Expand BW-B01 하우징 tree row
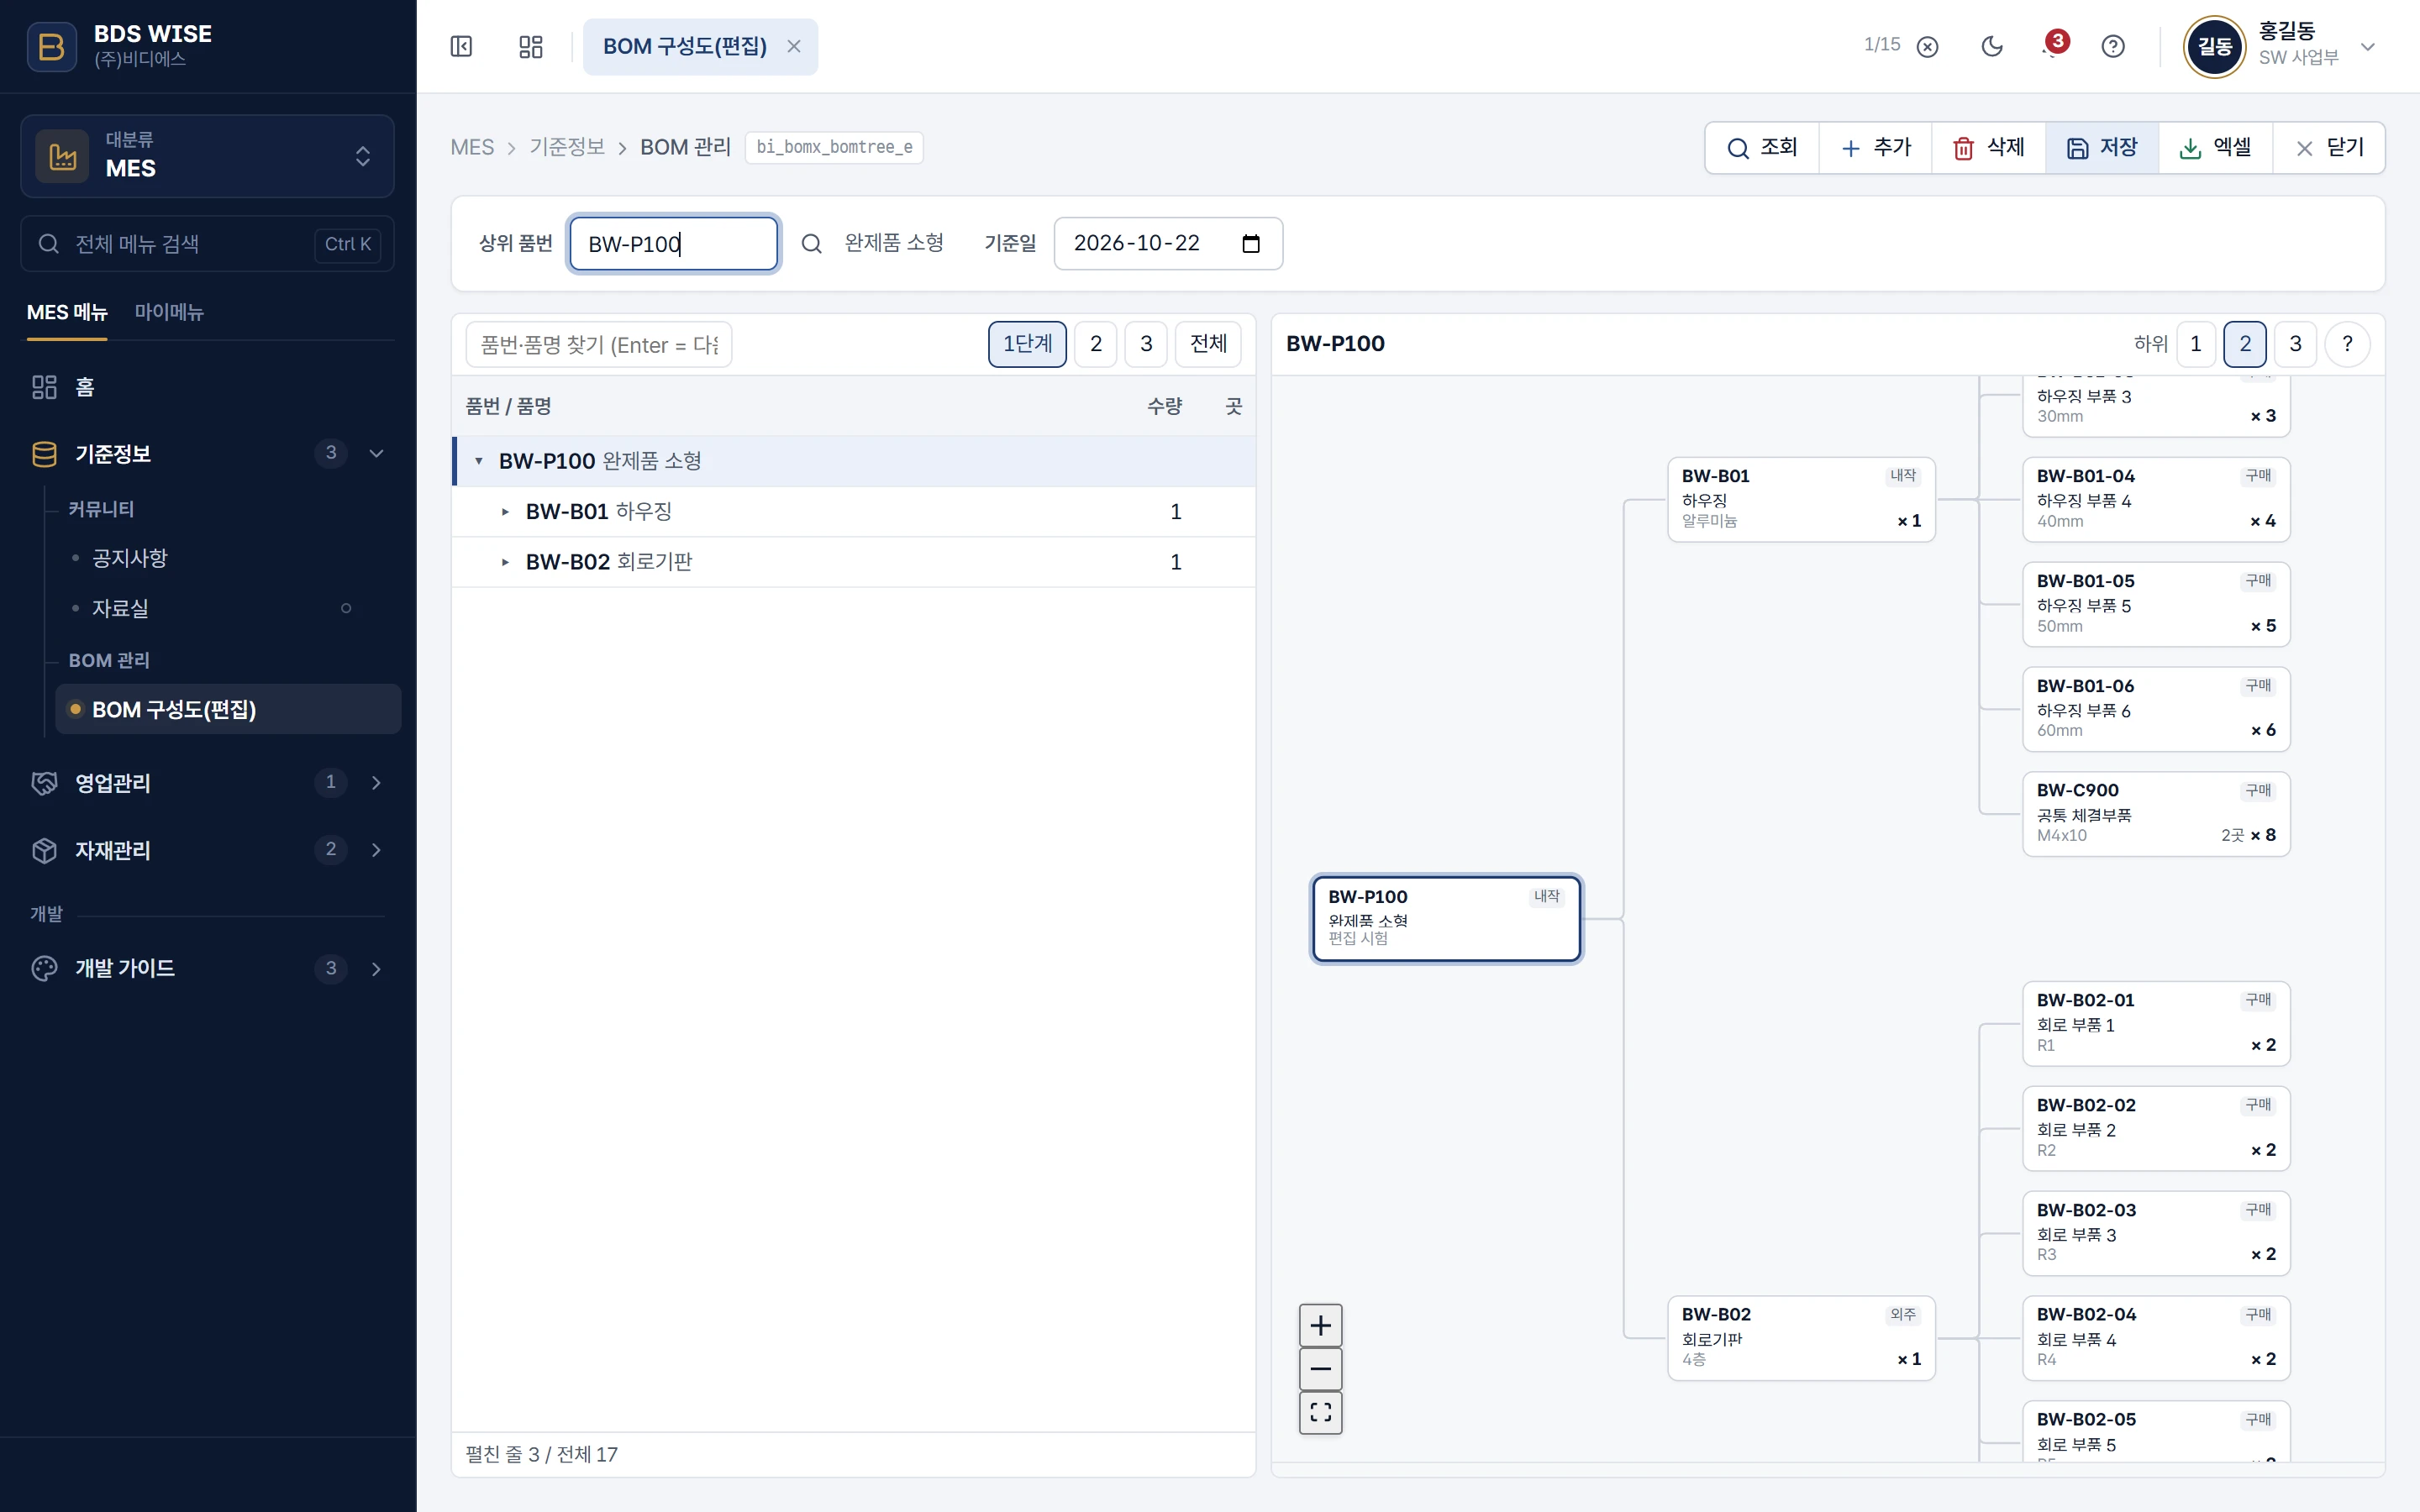This screenshot has height=1512, width=2420. pyautogui.click(x=505, y=512)
